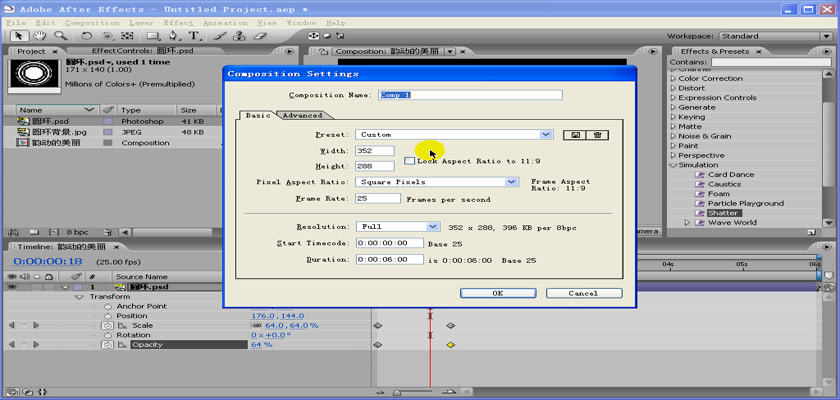The width and height of the screenshot is (840, 400).
Task: Click the timeline current time 0:00:00:18
Action: [x=48, y=261]
